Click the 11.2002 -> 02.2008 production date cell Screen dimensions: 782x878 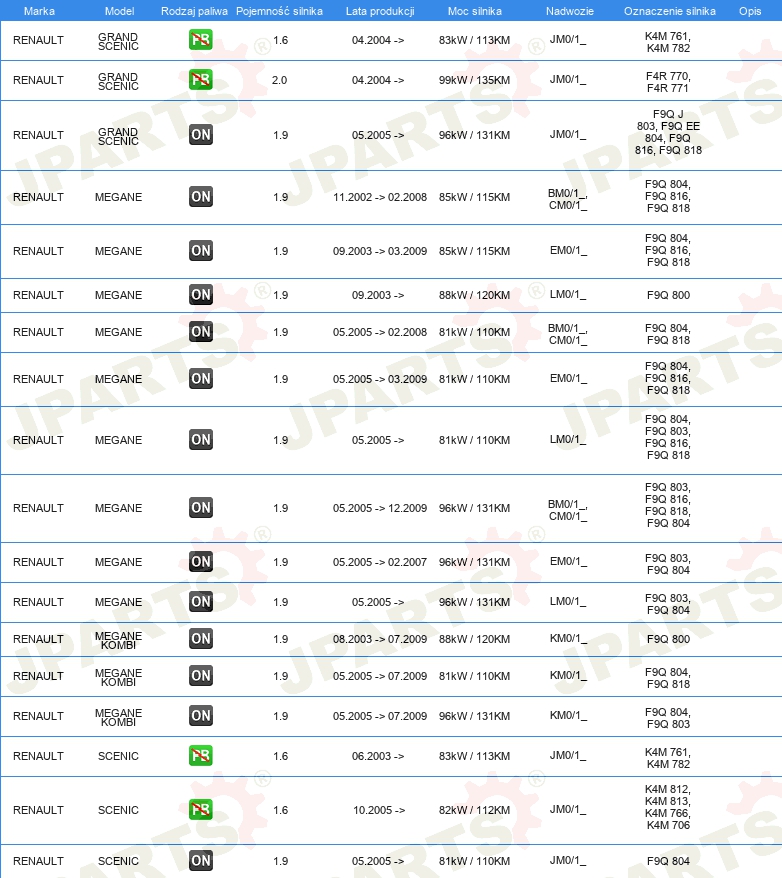tap(380, 197)
